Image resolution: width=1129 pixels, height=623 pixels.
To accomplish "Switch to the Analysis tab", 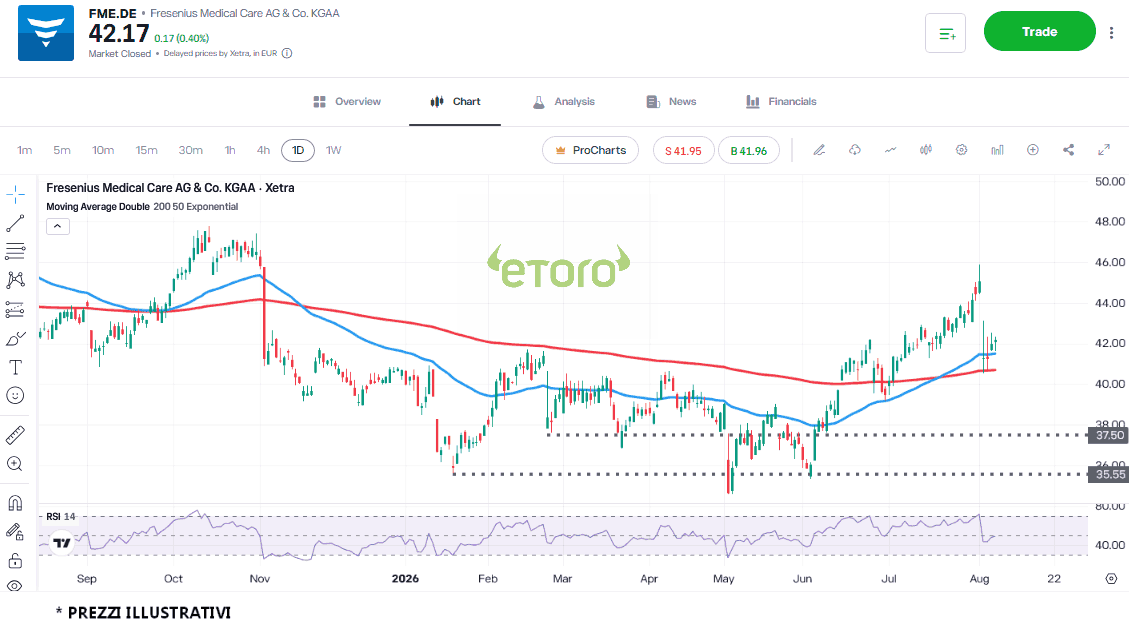I will tap(564, 102).
